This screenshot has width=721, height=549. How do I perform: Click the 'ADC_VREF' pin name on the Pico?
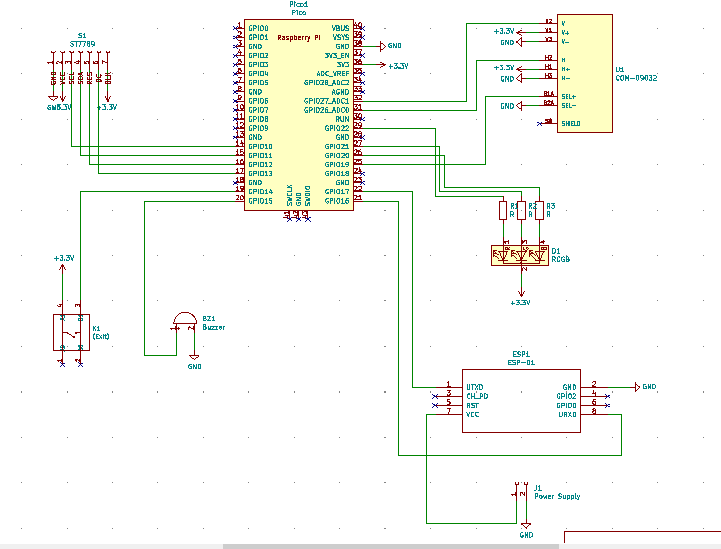pos(333,74)
